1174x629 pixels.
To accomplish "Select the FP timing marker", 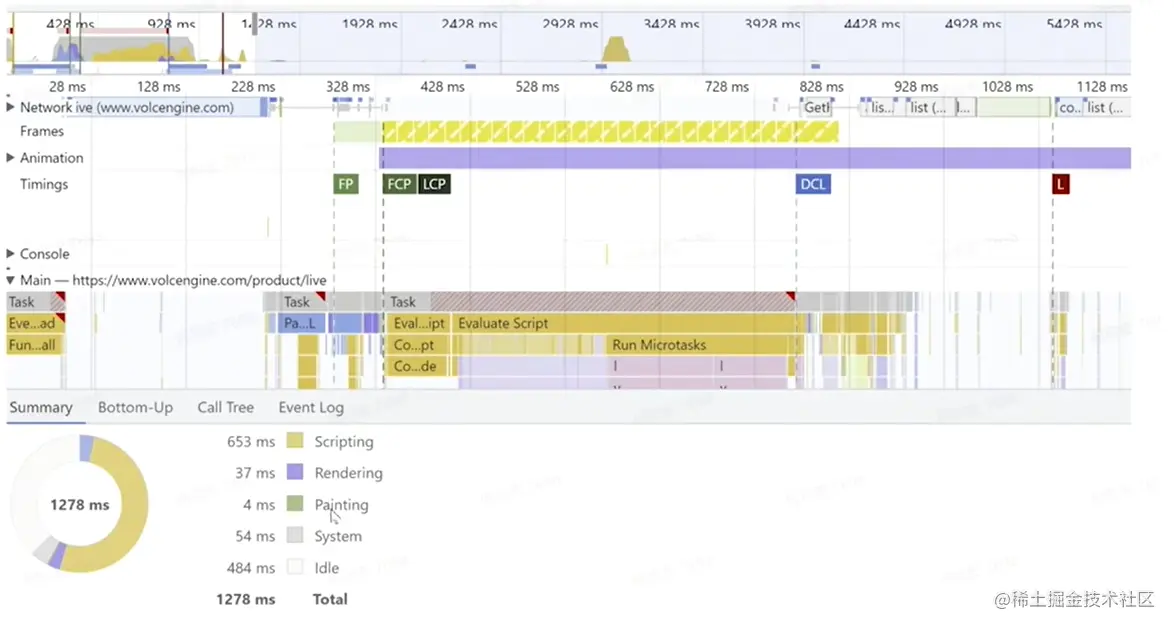I will coord(346,184).
